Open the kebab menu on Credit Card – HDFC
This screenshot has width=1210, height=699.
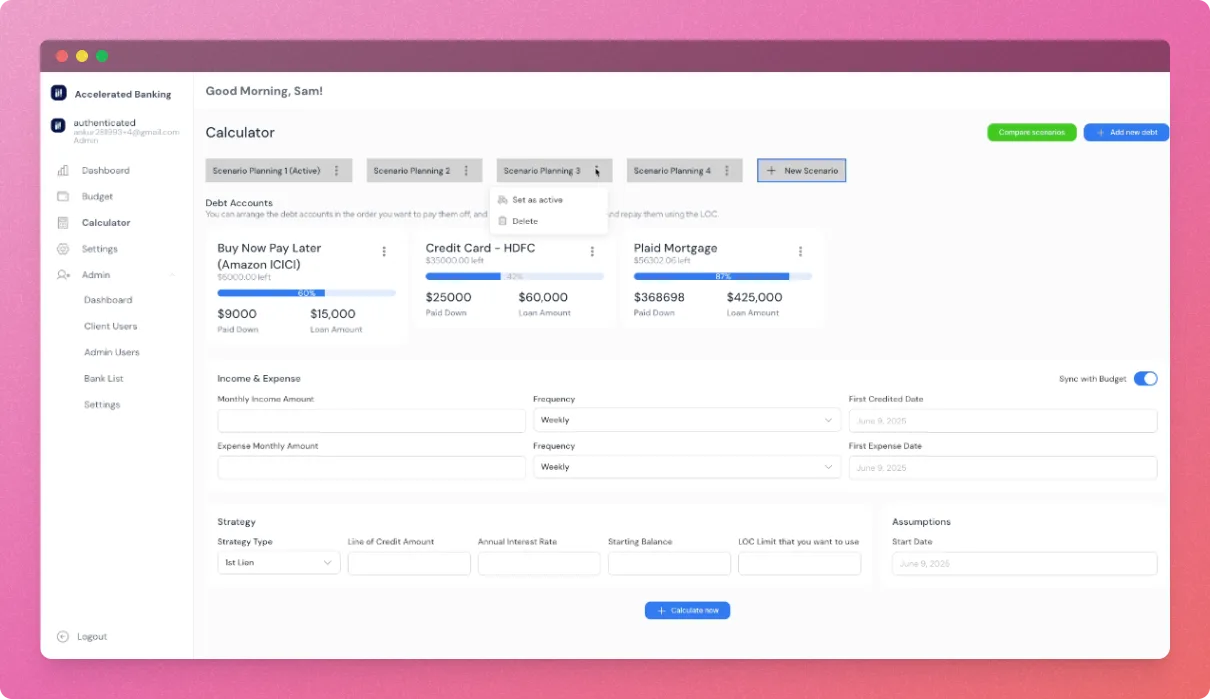[592, 251]
